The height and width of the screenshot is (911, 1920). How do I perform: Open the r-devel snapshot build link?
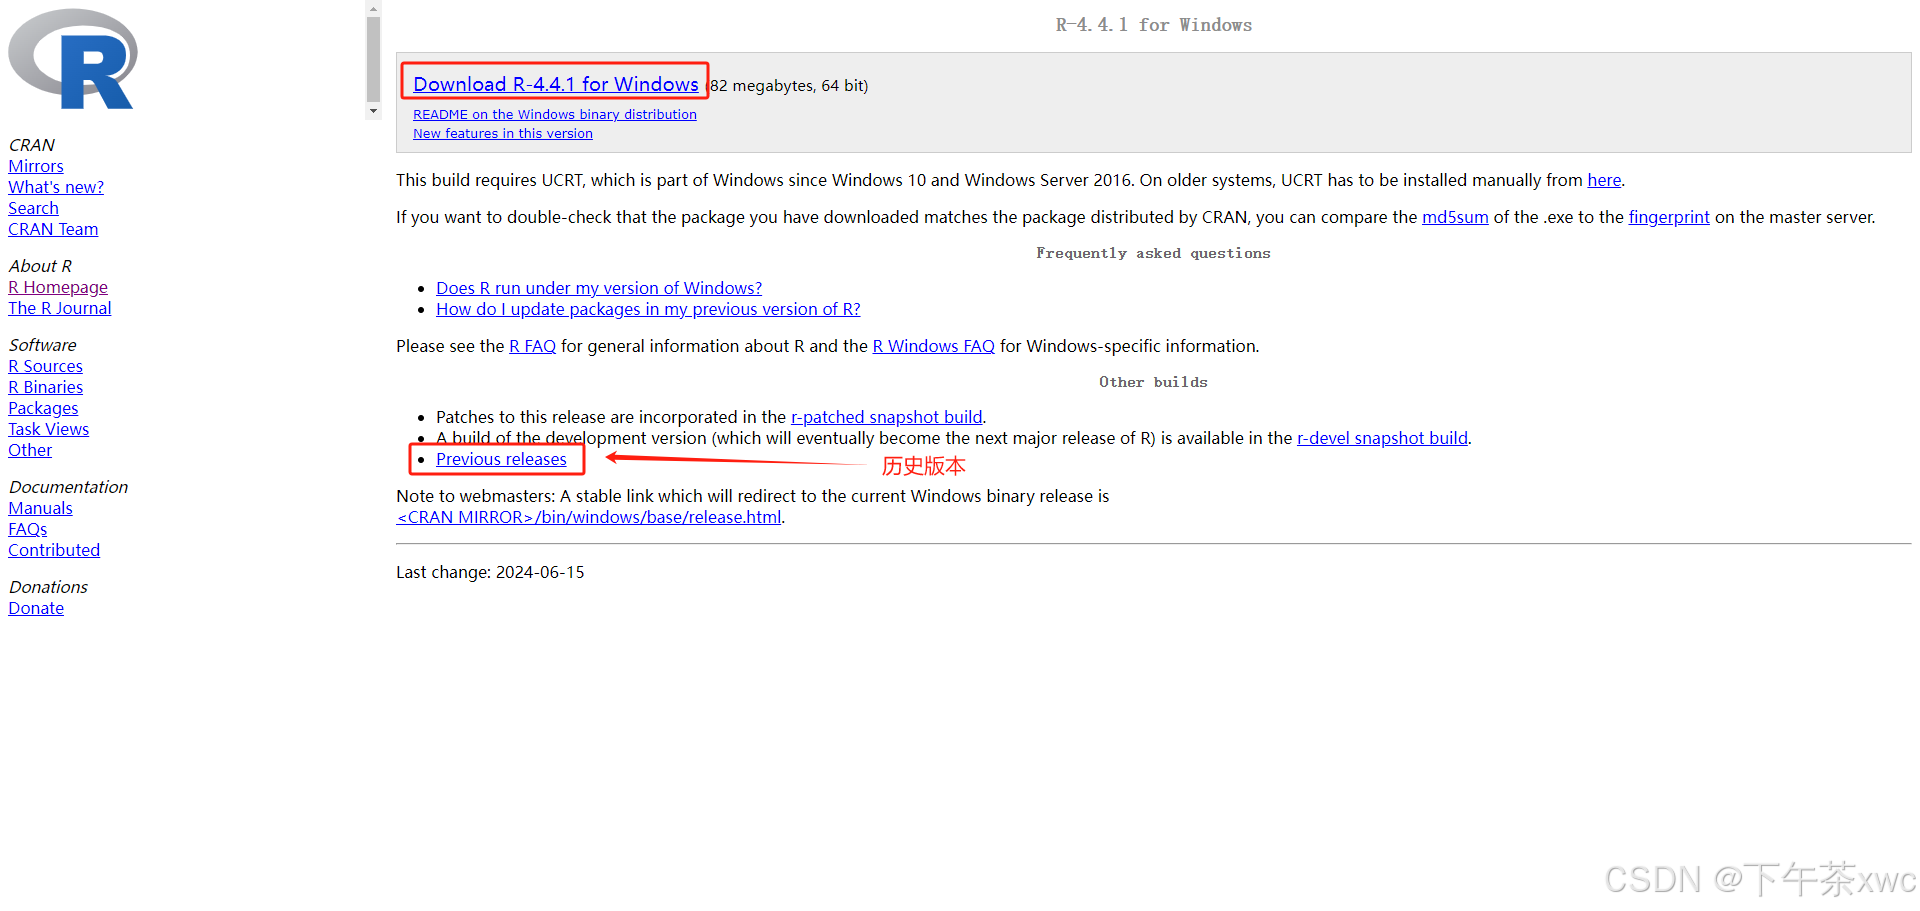[x=1381, y=438]
